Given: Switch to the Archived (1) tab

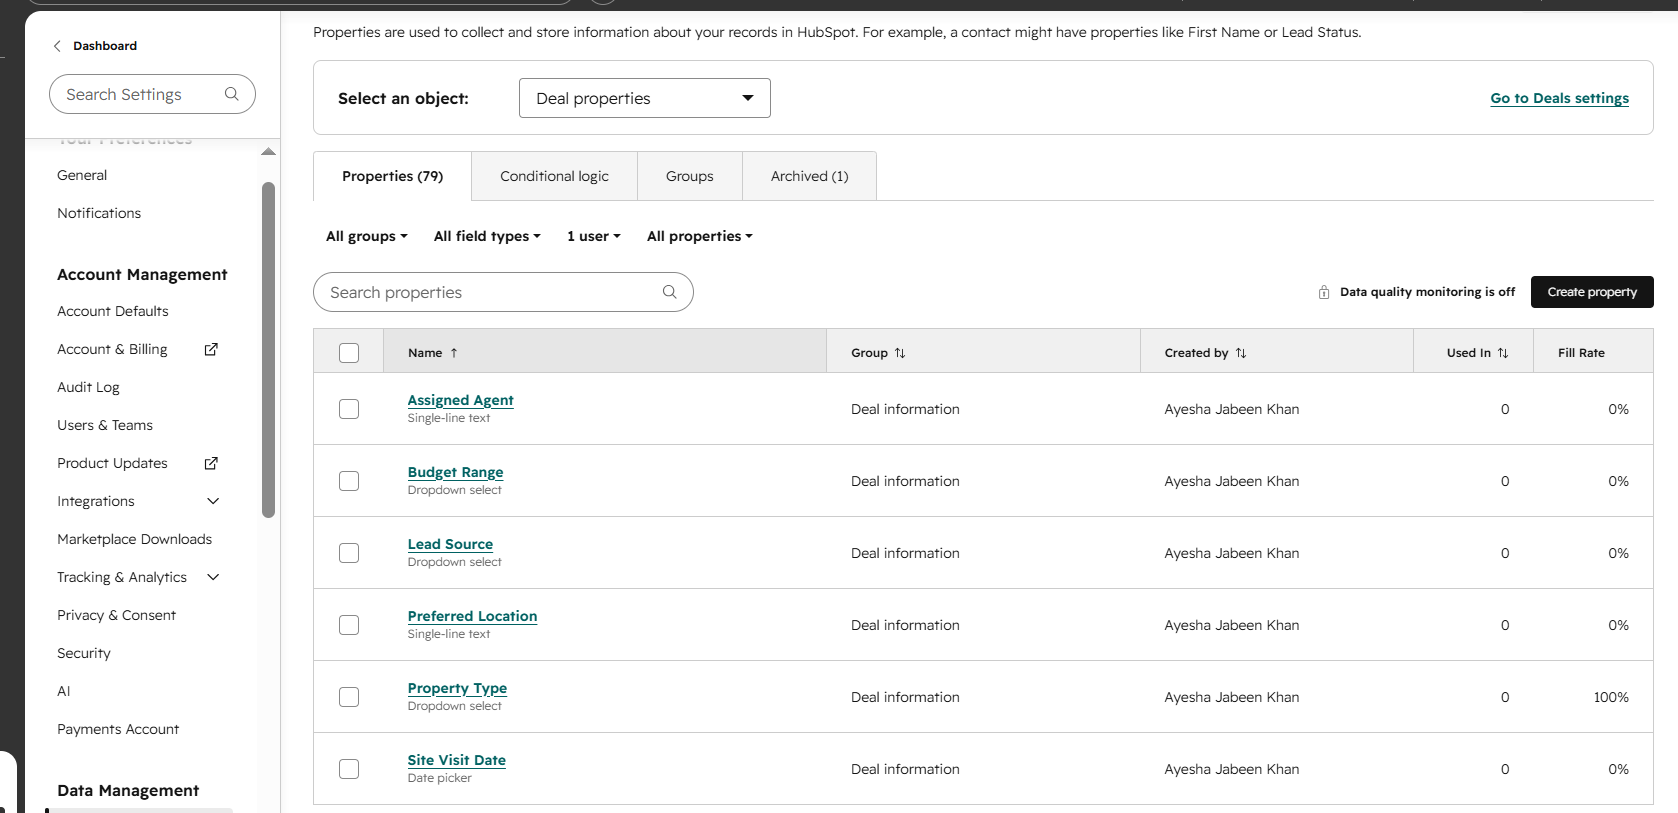Looking at the screenshot, I should pos(809,176).
